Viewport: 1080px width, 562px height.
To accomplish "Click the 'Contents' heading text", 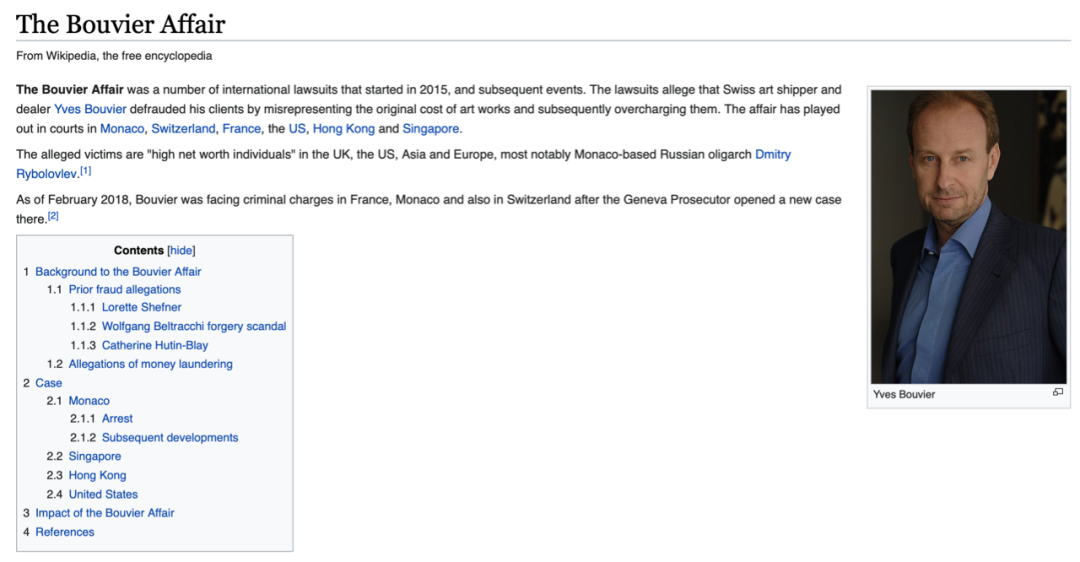I will tap(138, 251).
